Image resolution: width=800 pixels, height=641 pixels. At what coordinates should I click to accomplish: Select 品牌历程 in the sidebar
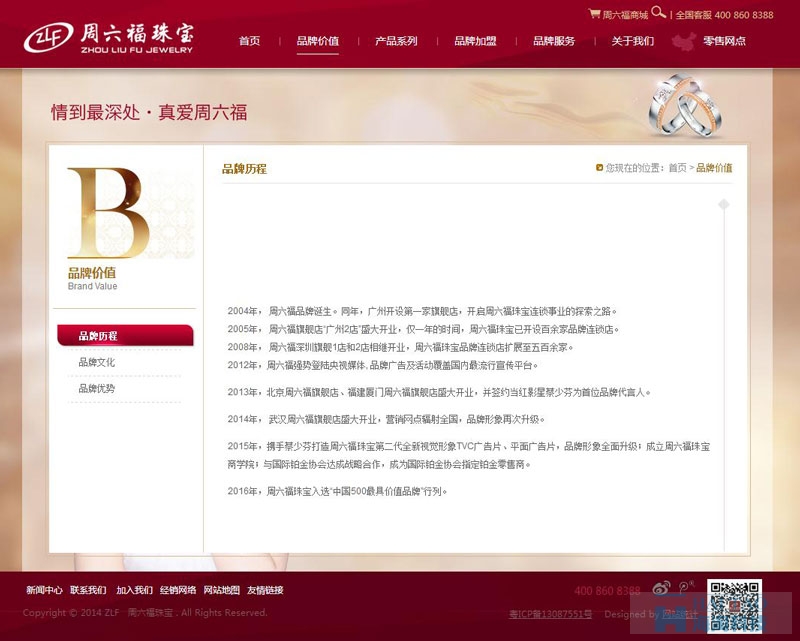coord(126,335)
